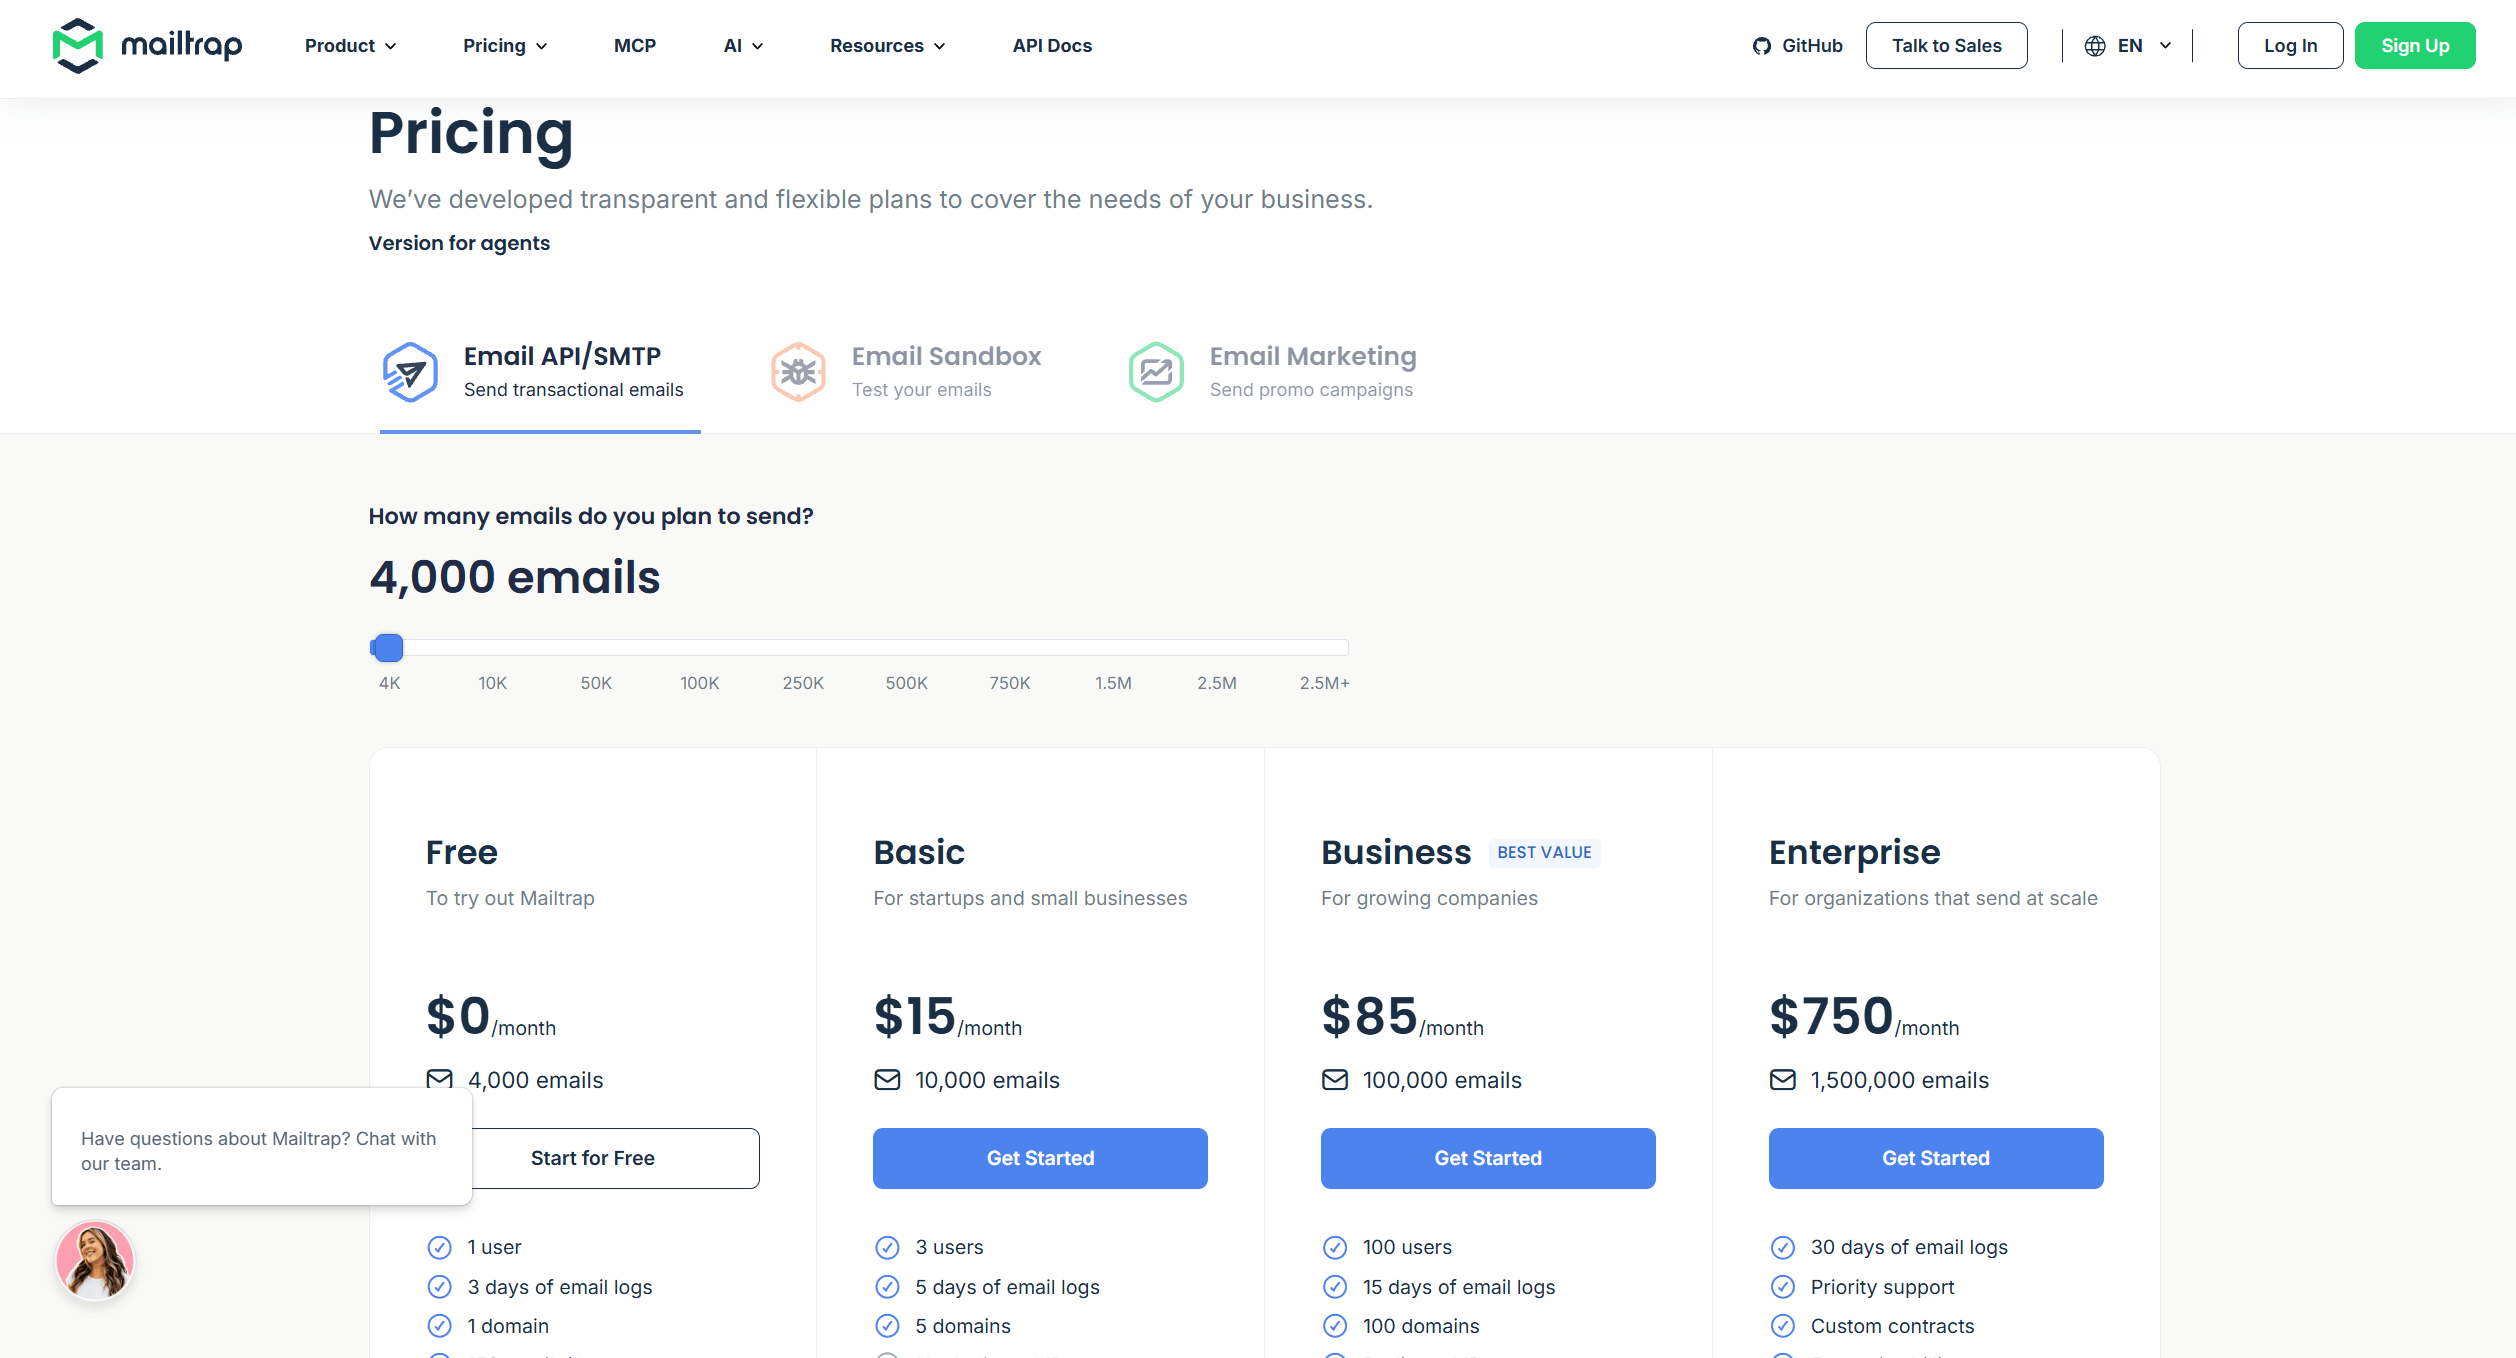Viewport: 2516px width, 1358px height.
Task: Click the Email Marketing chart icon
Action: 1156,372
